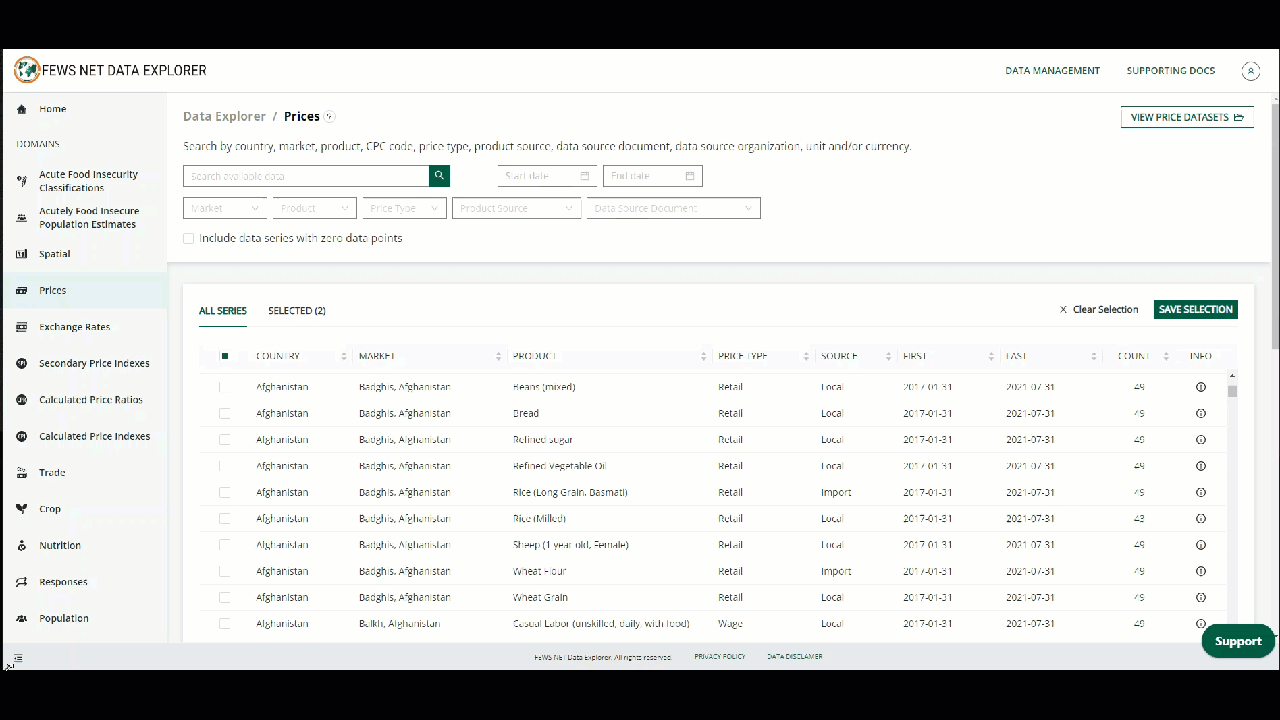
Task: Click View Price Datasets button
Action: pyautogui.click(x=1187, y=117)
